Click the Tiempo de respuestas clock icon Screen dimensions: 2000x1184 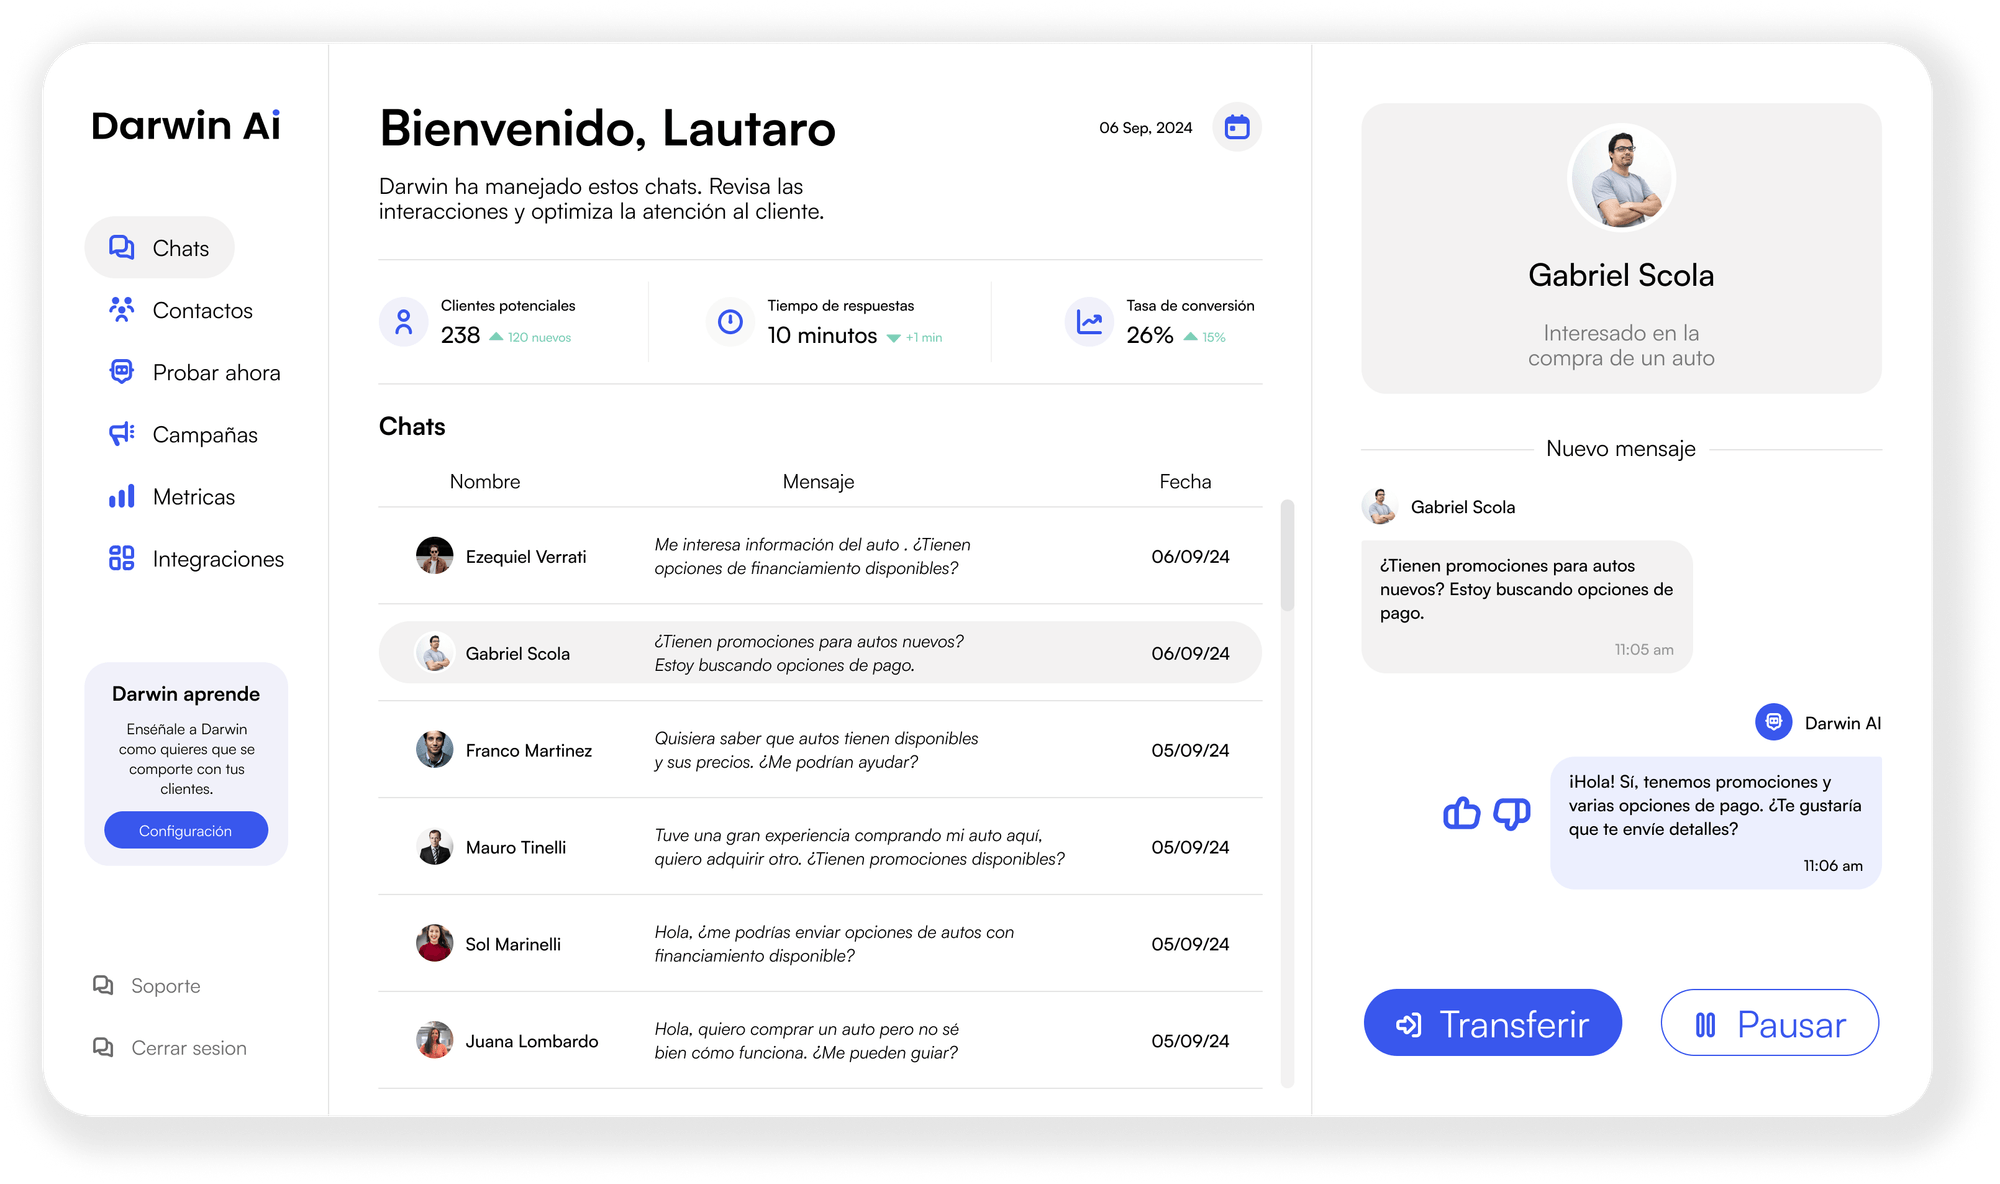[x=731, y=322]
